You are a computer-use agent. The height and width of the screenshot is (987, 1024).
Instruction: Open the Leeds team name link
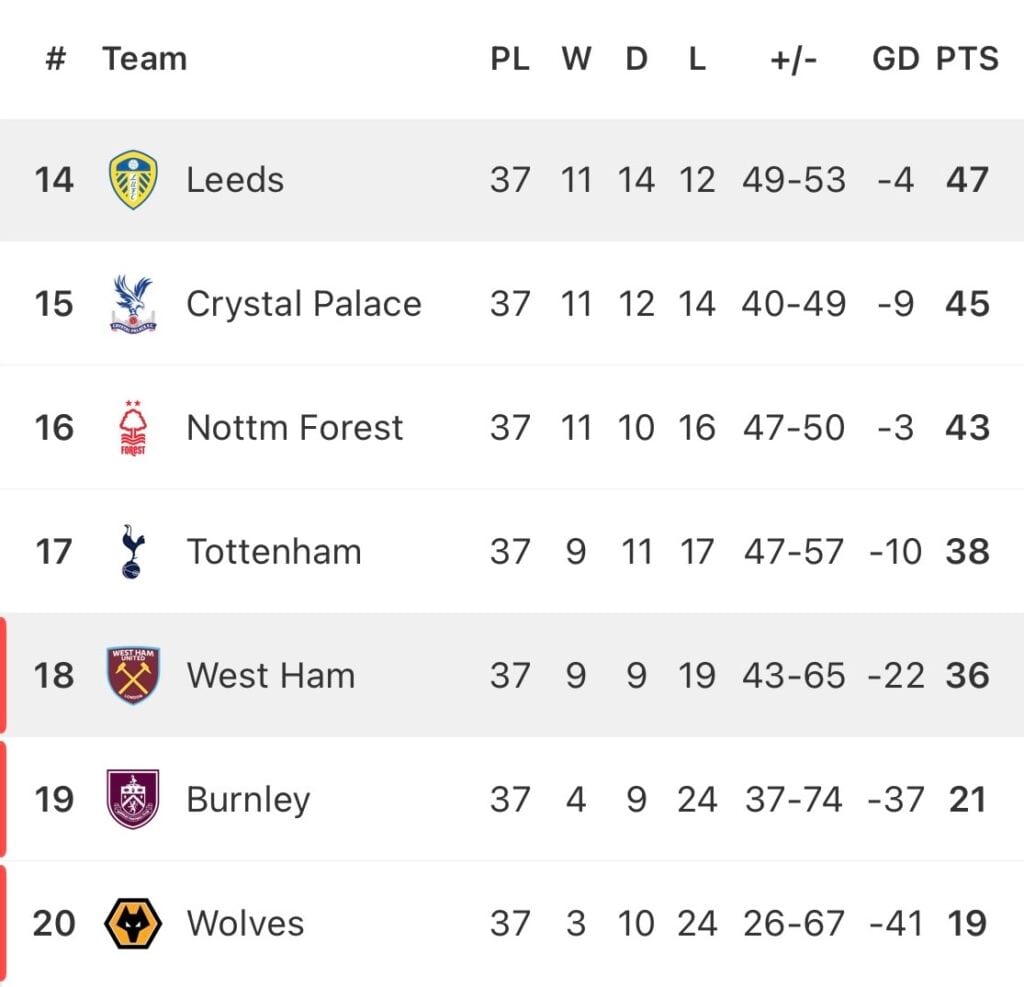click(235, 180)
